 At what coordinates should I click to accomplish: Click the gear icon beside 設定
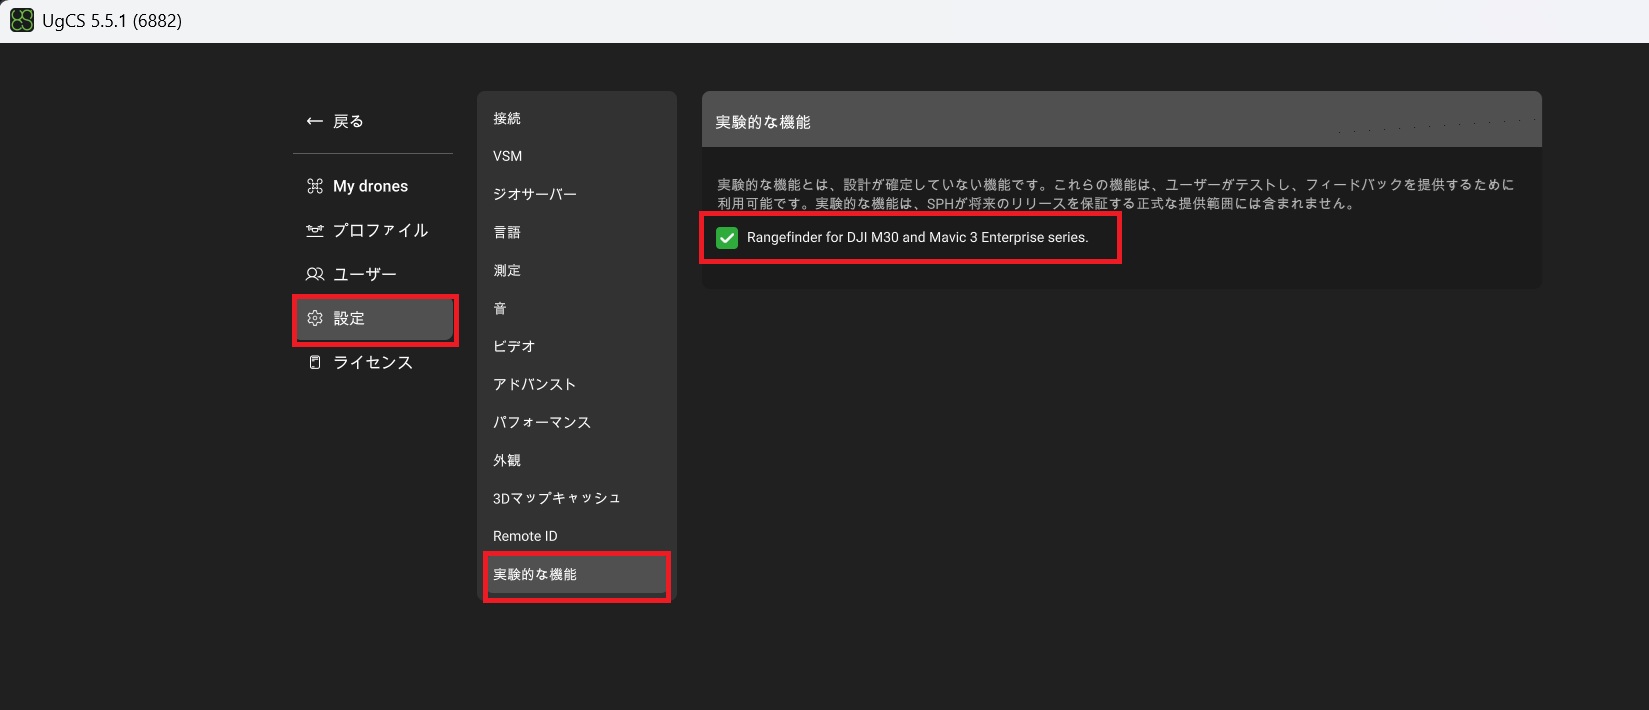(315, 318)
